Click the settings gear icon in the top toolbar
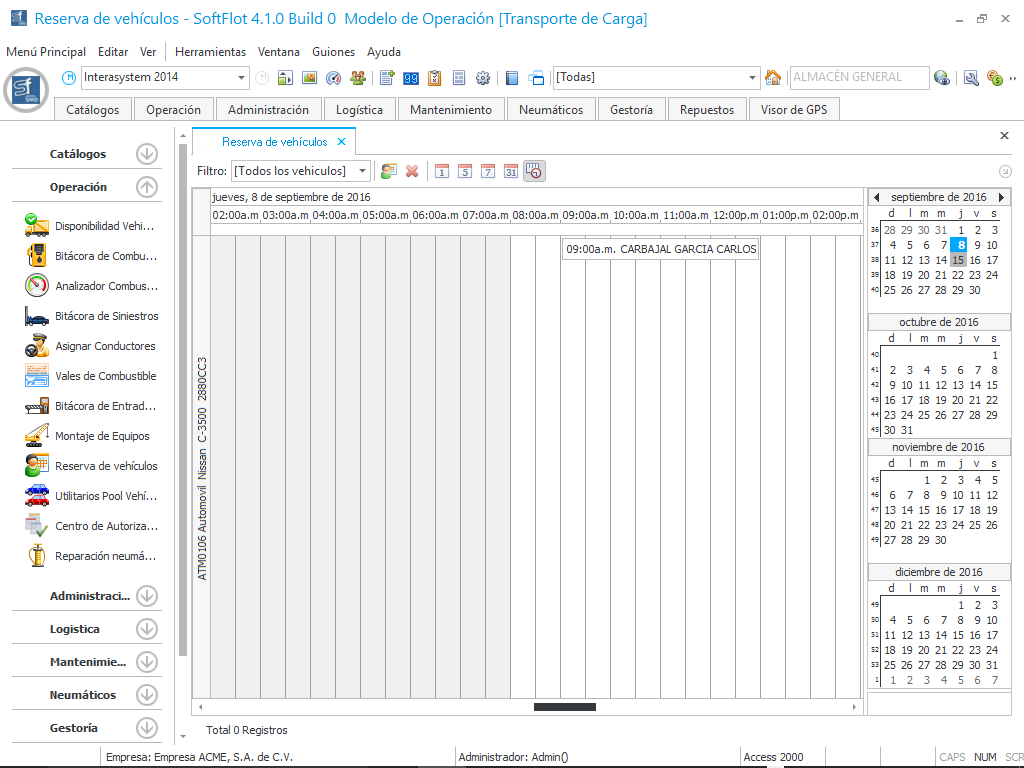 coord(483,77)
